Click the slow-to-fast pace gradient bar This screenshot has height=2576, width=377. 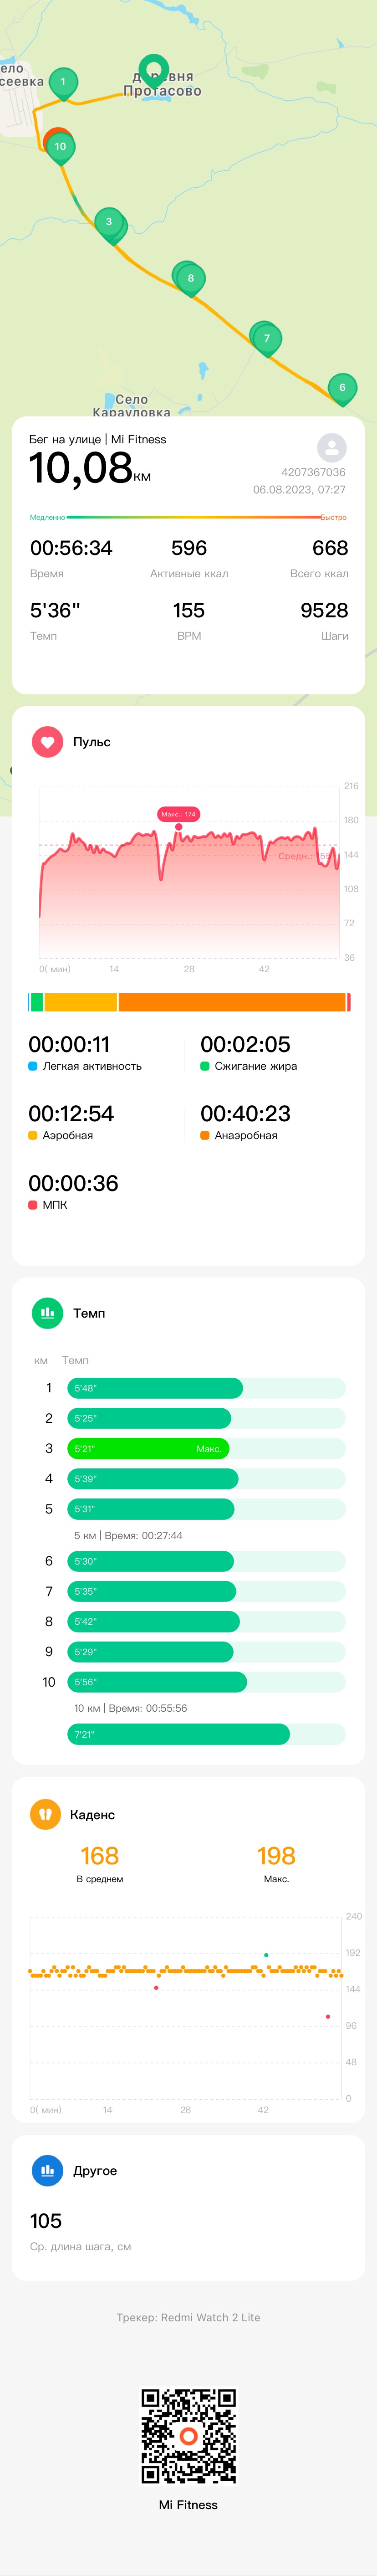point(188,517)
